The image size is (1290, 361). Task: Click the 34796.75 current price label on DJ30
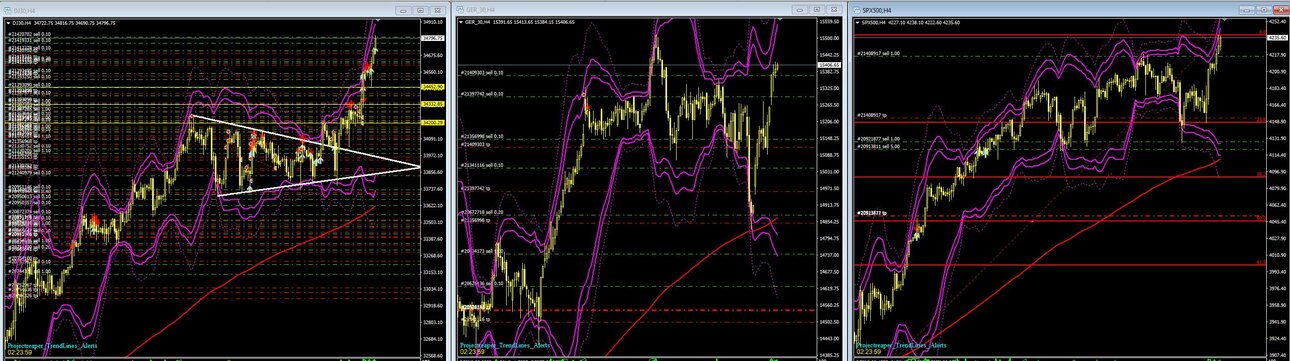[432, 39]
